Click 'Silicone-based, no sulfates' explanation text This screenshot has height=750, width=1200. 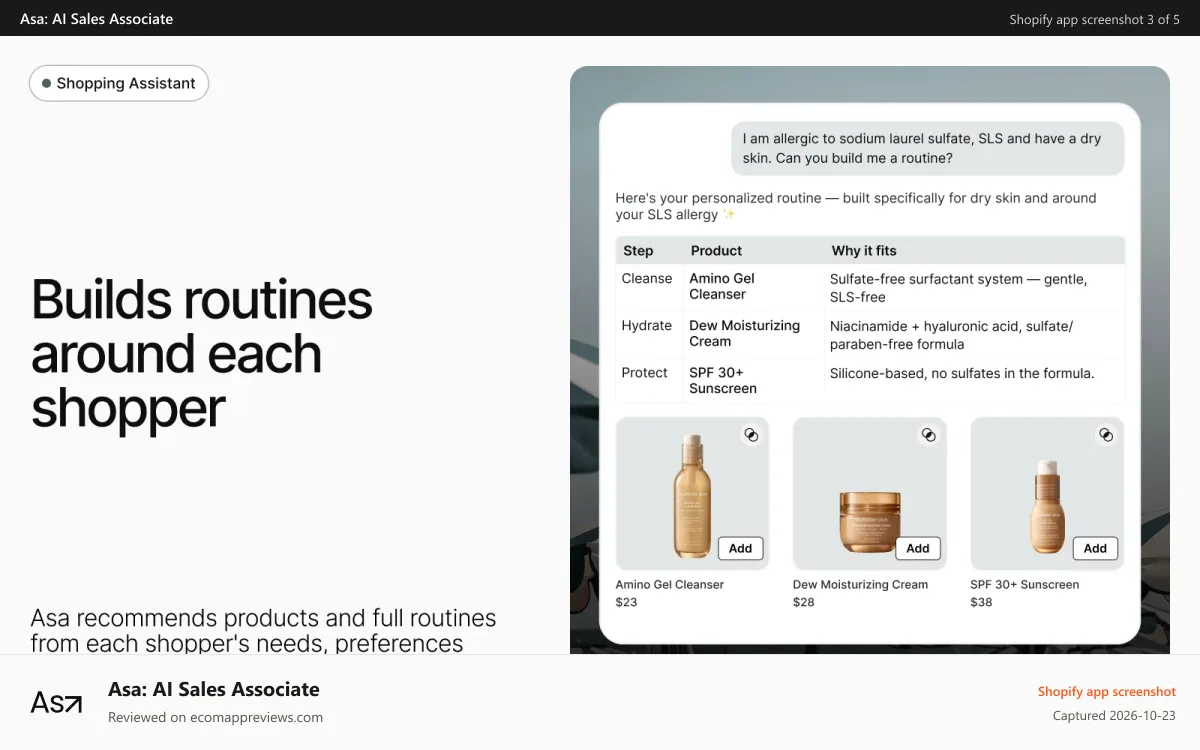(962, 373)
